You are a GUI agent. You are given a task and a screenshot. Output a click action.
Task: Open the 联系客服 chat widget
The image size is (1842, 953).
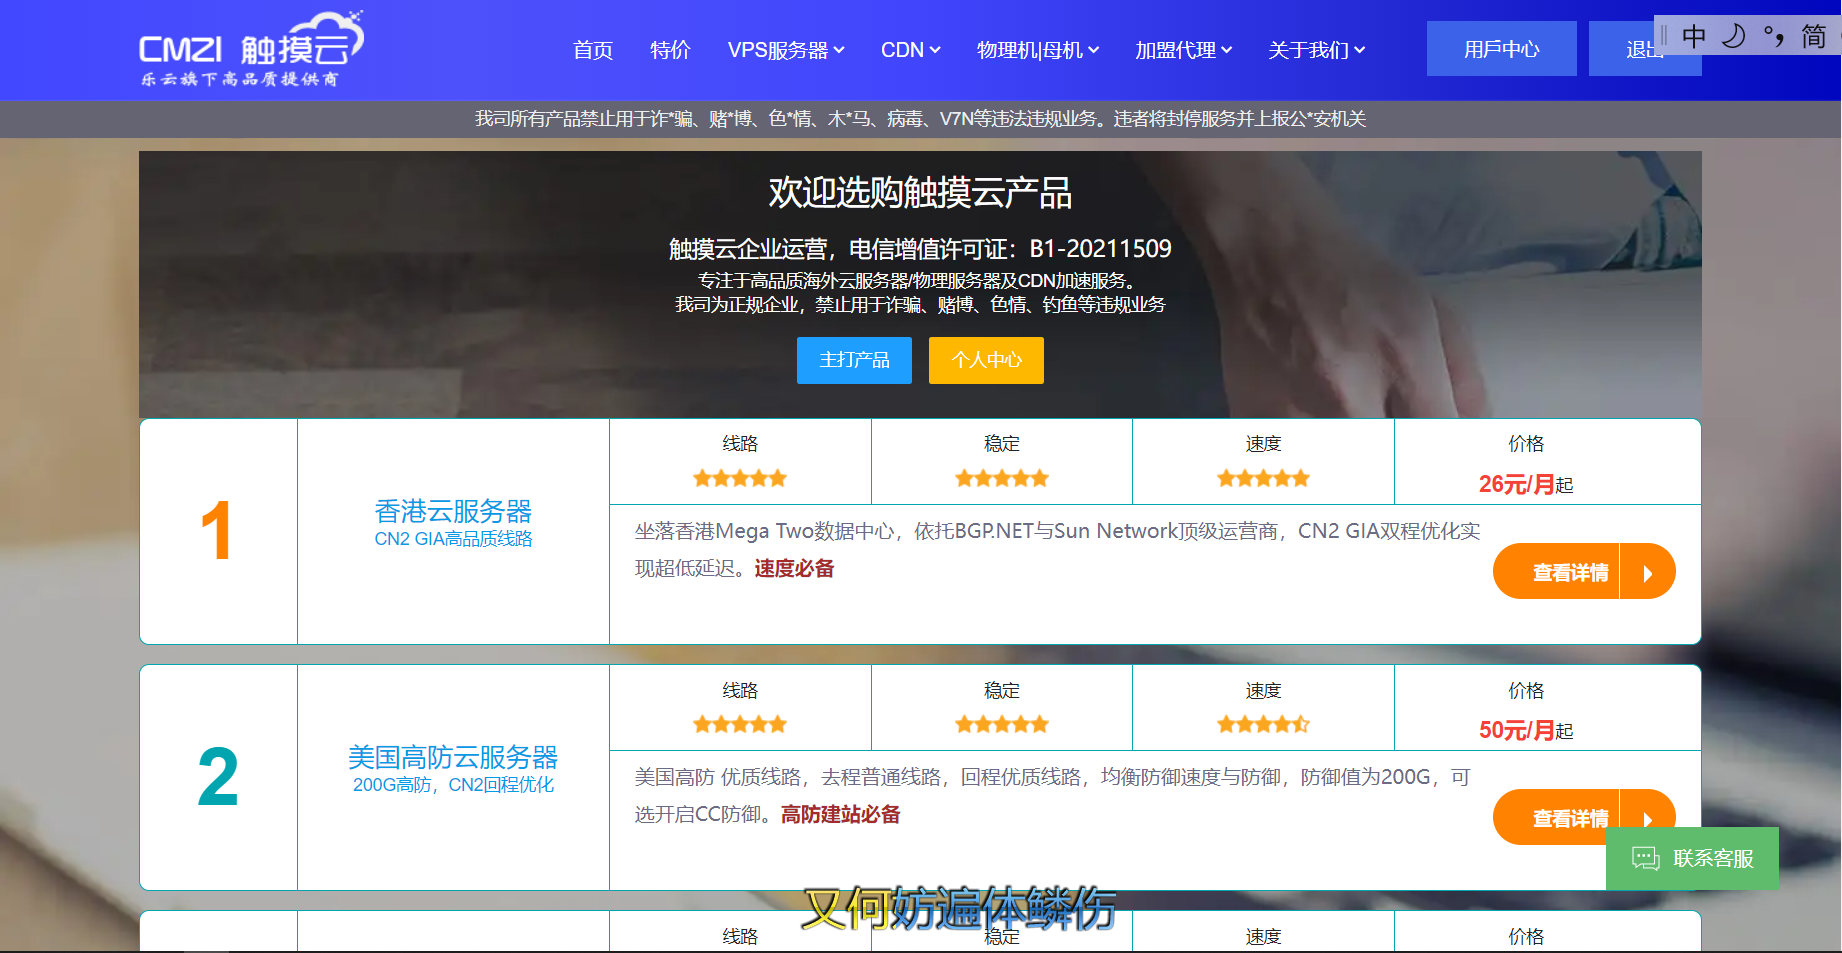pyautogui.click(x=1692, y=858)
